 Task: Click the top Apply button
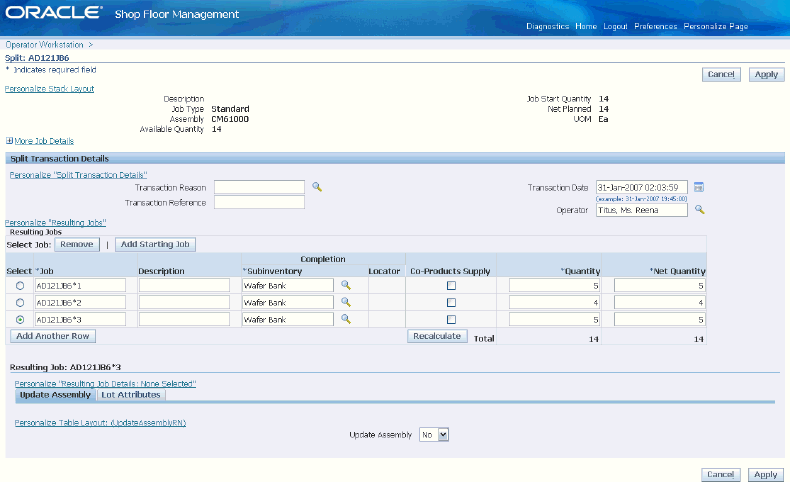point(766,75)
